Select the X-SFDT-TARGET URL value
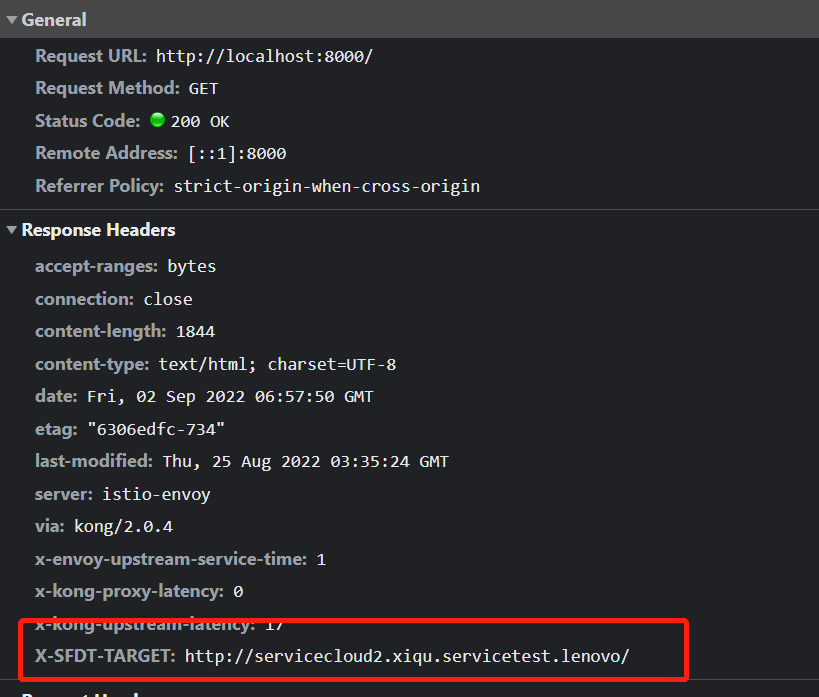This screenshot has width=819, height=697. [x=407, y=656]
